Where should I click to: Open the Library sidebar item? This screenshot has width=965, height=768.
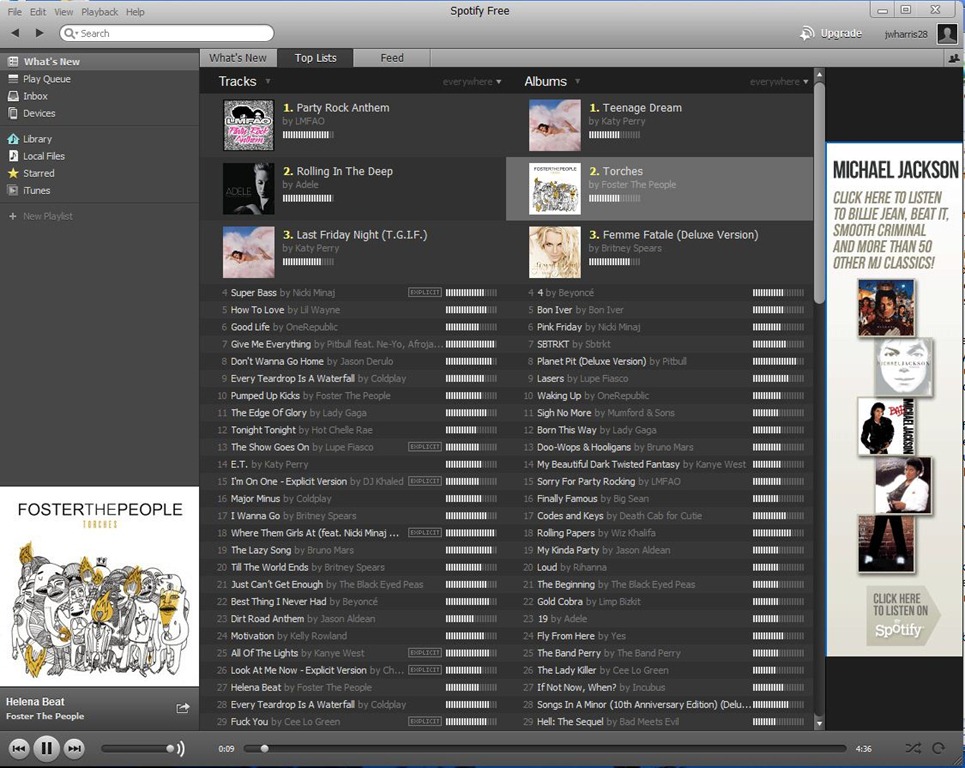click(x=100, y=139)
